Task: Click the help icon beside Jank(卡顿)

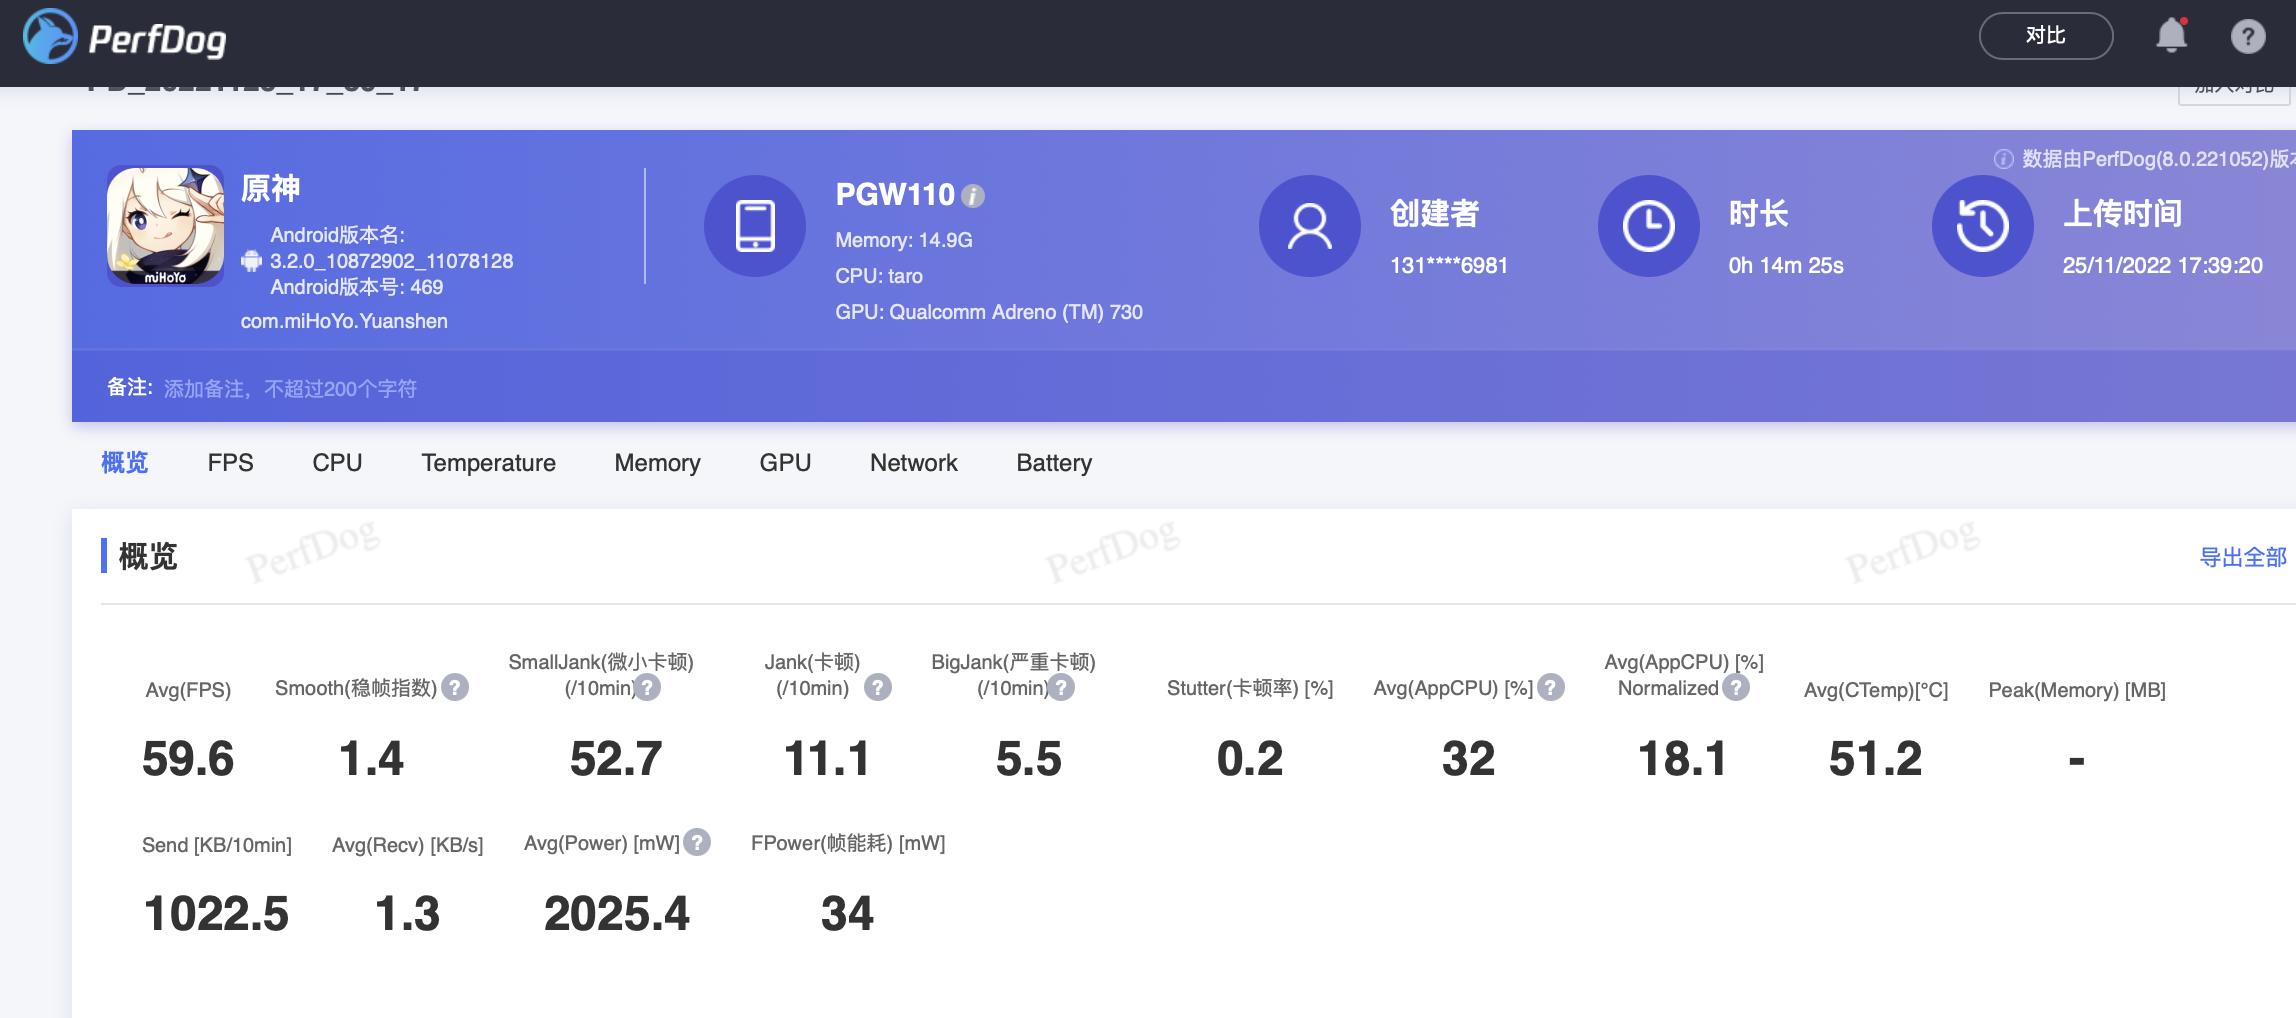Action: pyautogui.click(x=877, y=688)
